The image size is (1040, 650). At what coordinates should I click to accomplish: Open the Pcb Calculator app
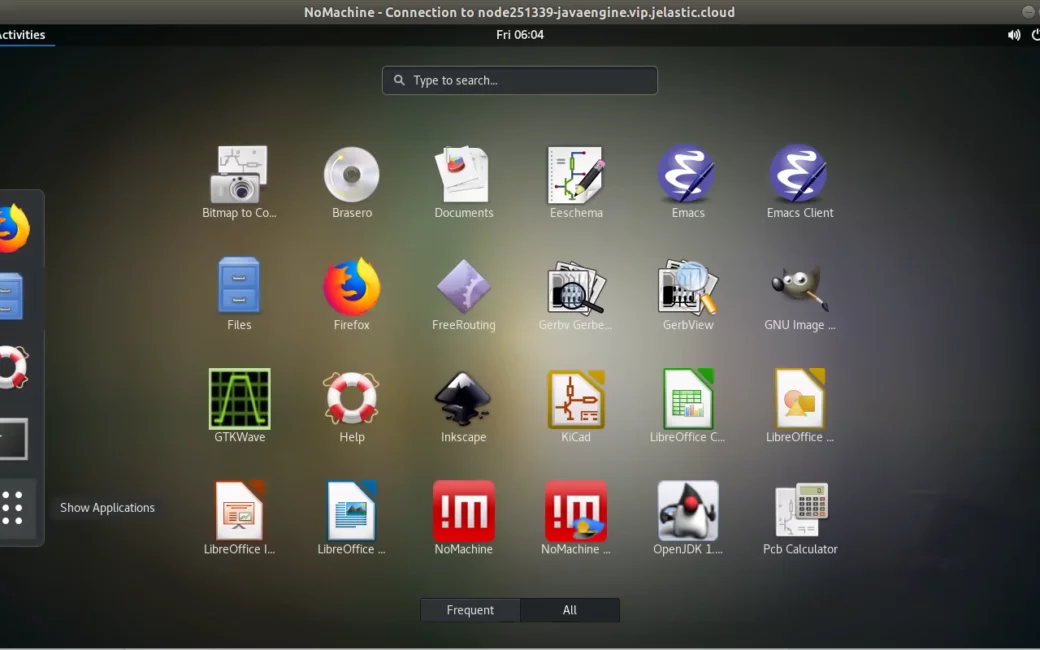click(799, 511)
